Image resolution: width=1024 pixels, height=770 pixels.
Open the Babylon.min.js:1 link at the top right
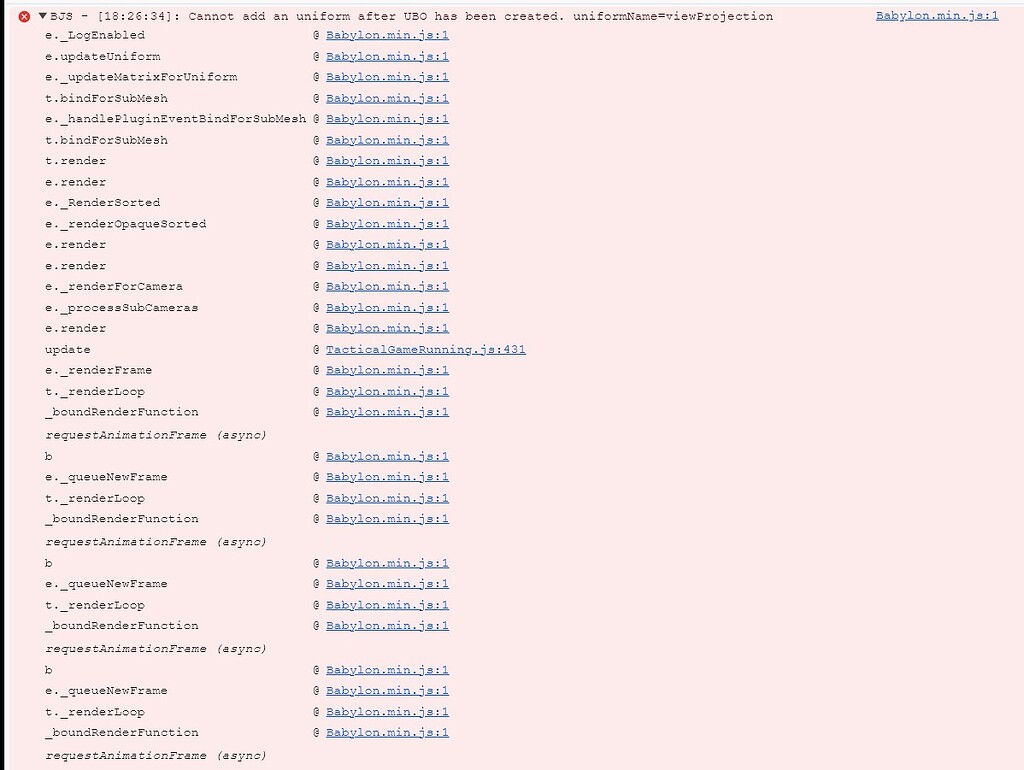(x=936, y=15)
